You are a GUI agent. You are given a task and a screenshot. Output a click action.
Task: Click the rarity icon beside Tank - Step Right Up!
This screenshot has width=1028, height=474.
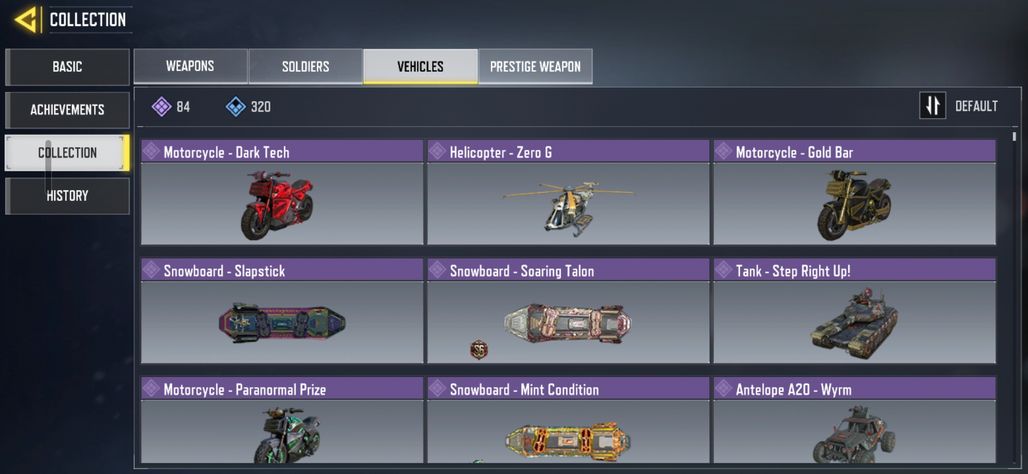tap(723, 270)
